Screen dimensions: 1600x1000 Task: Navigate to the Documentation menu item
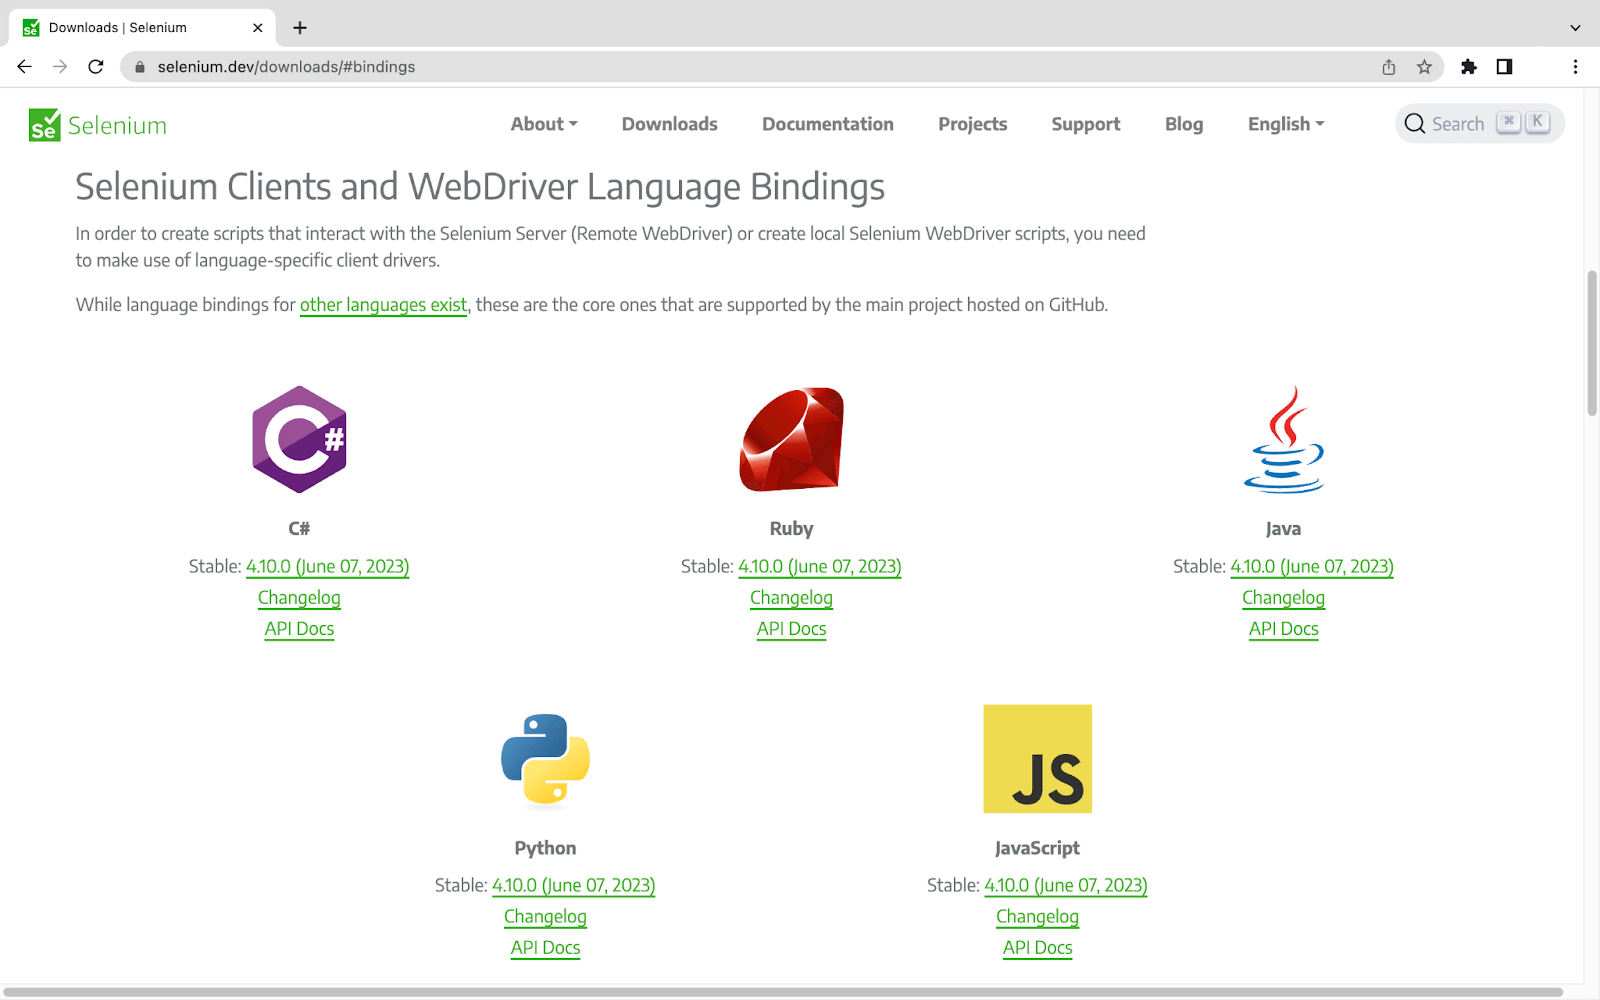click(827, 124)
